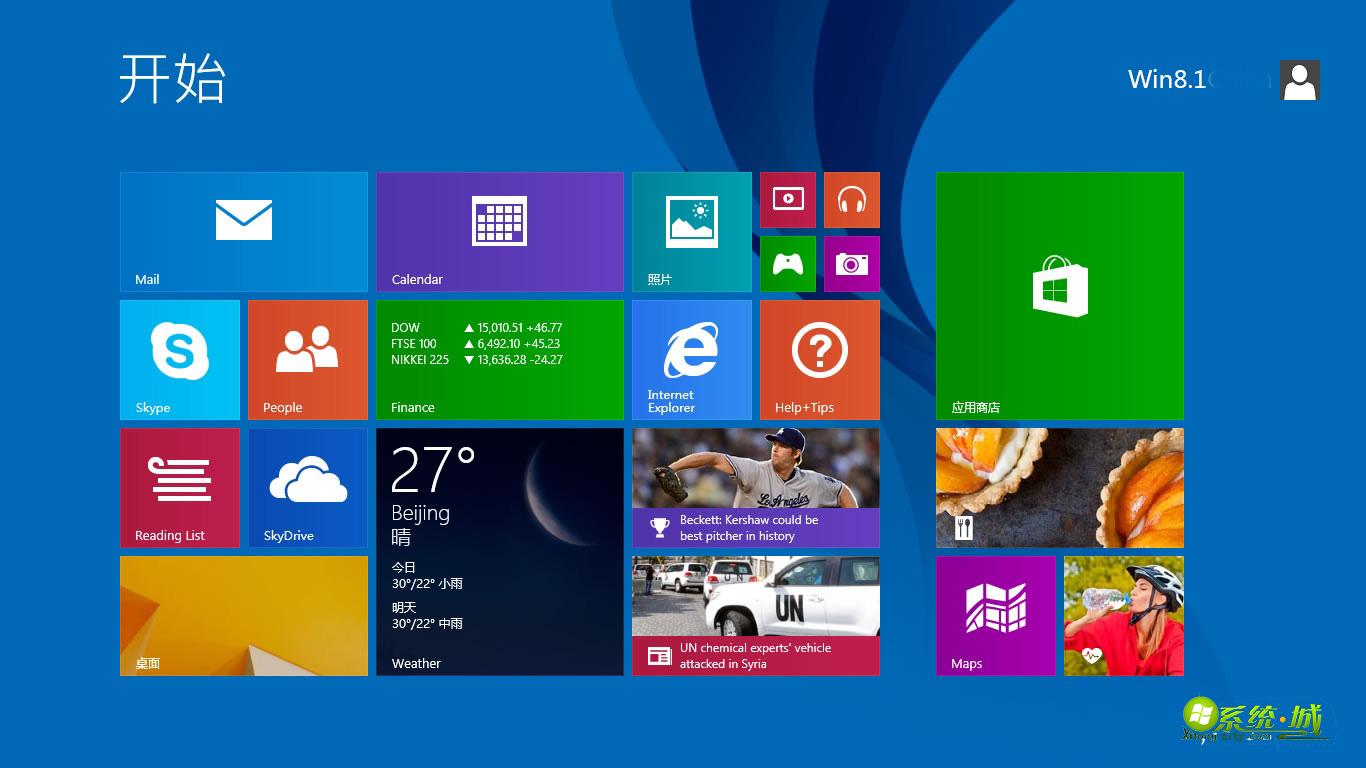The image size is (1366, 768).
Task: Launch the Camera app tile
Action: (852, 264)
